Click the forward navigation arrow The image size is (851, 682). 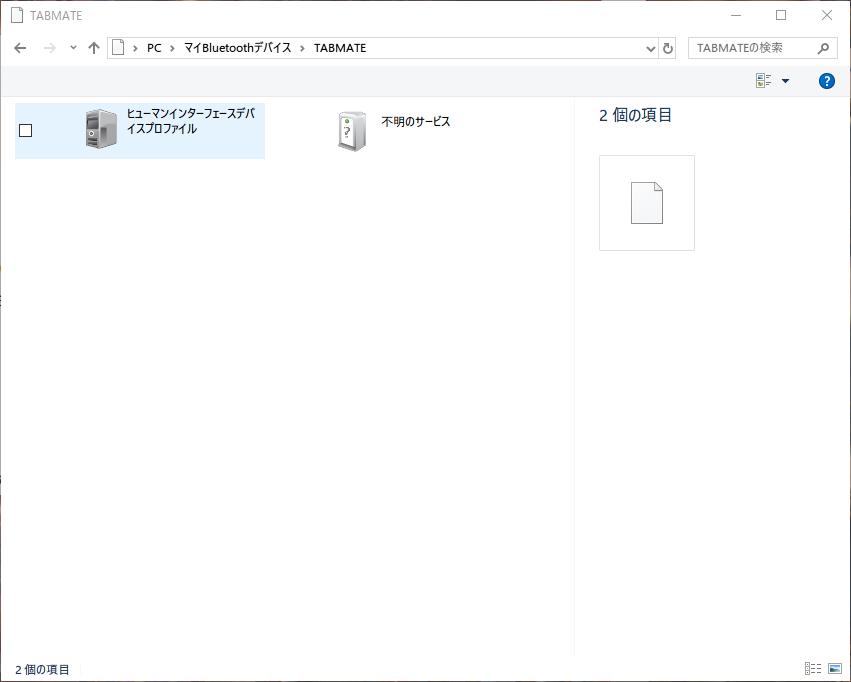point(49,48)
